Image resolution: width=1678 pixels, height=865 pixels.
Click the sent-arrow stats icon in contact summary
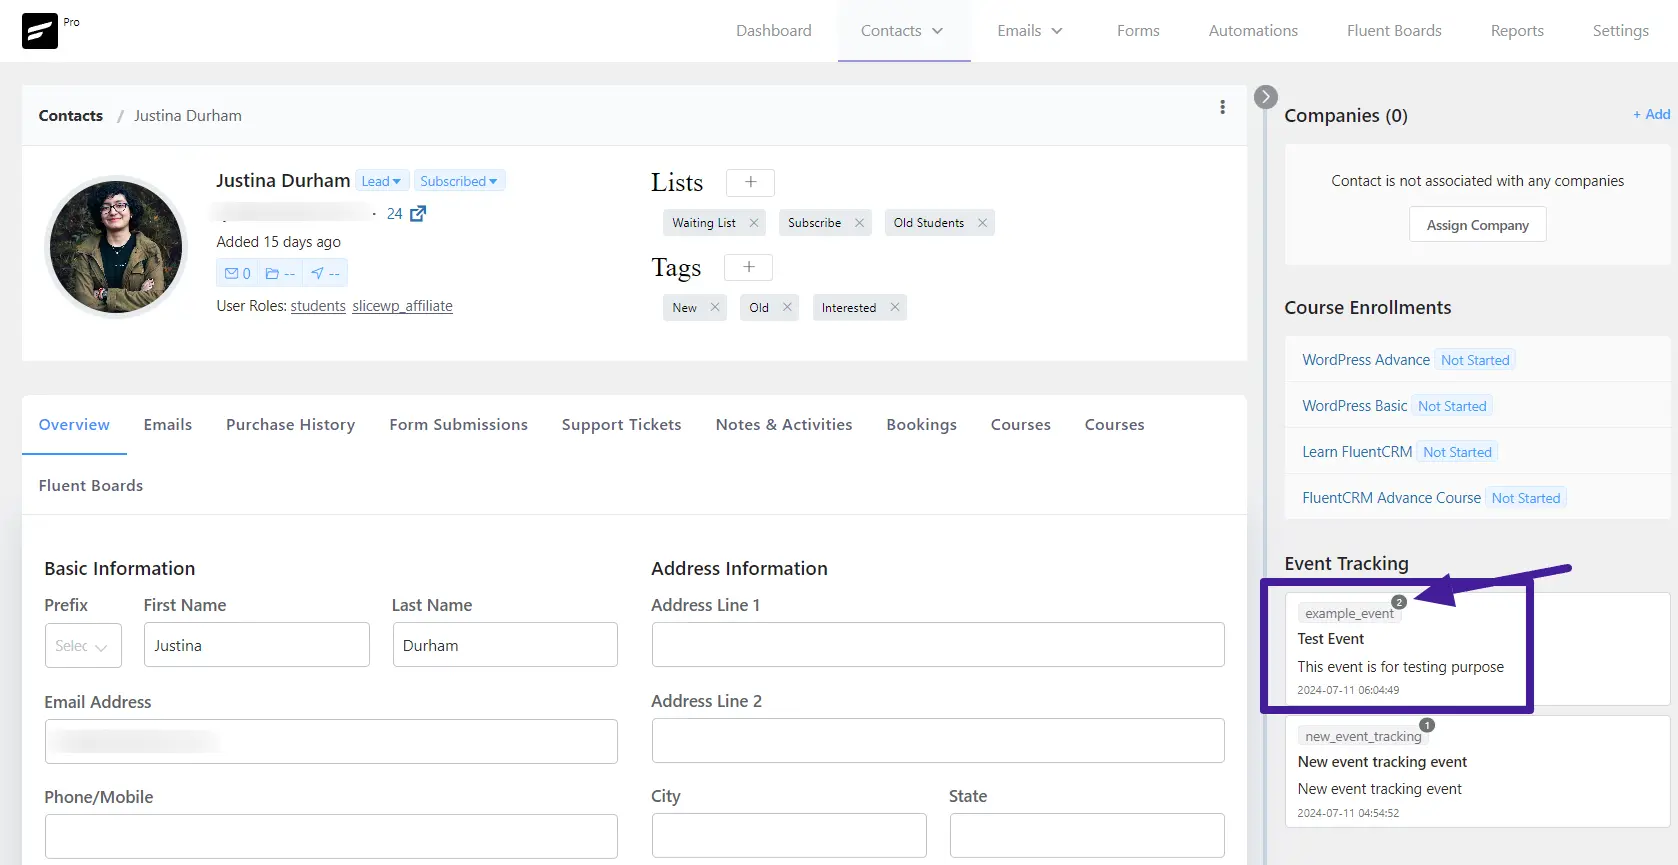[x=325, y=273]
